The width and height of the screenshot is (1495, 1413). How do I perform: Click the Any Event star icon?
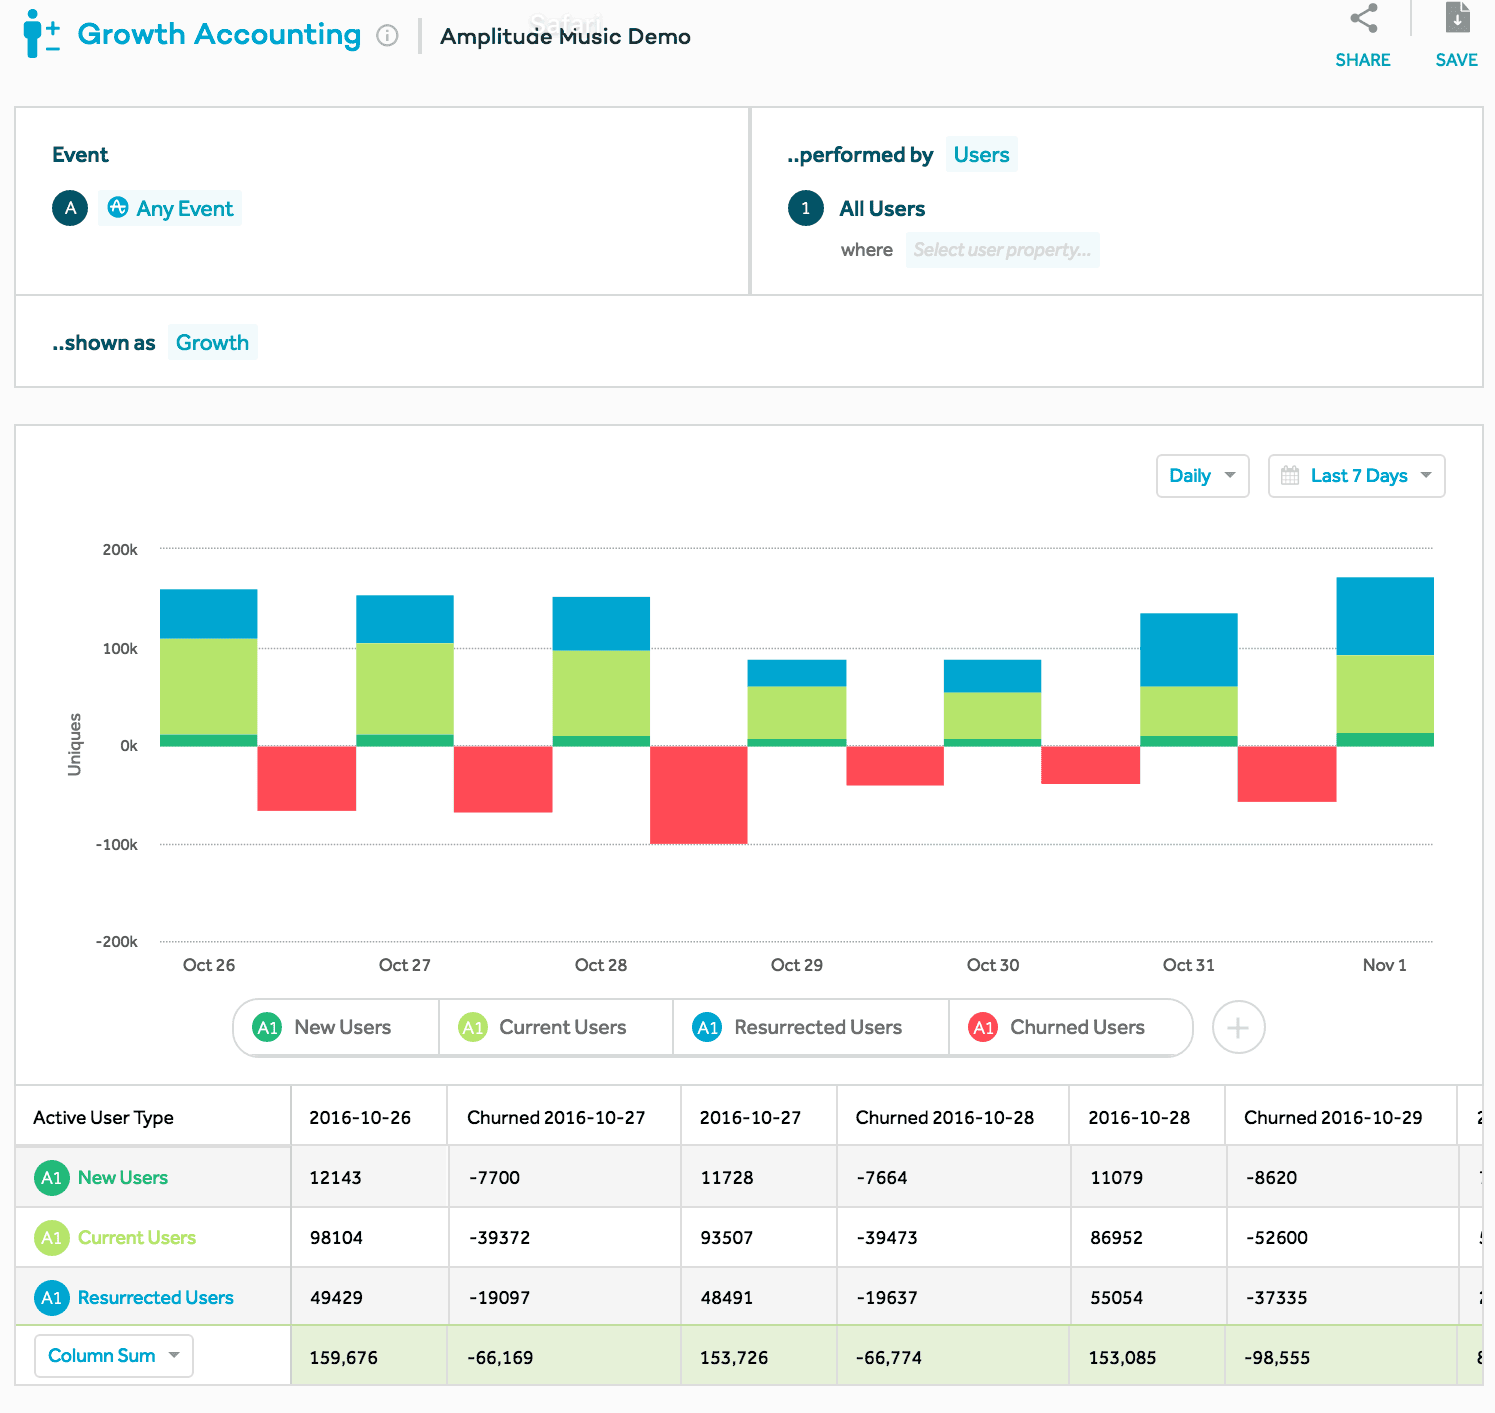[x=118, y=208]
